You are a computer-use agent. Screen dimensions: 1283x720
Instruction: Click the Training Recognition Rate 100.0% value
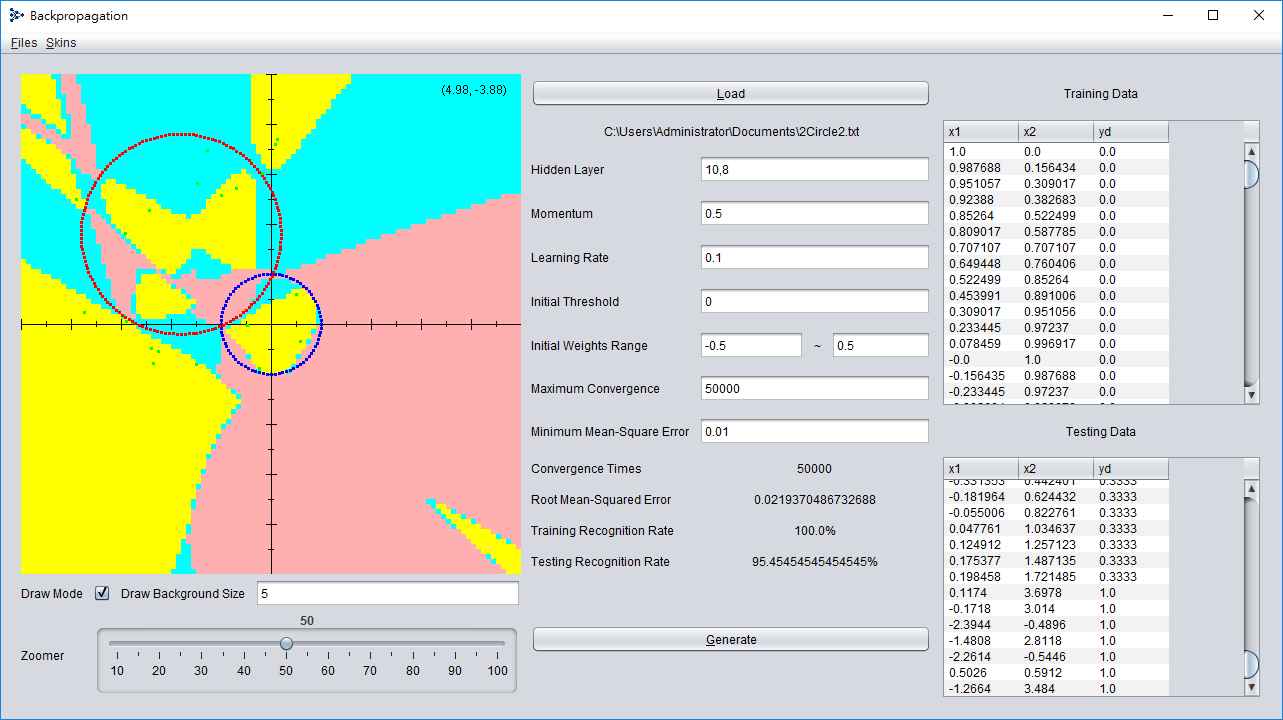(814, 531)
